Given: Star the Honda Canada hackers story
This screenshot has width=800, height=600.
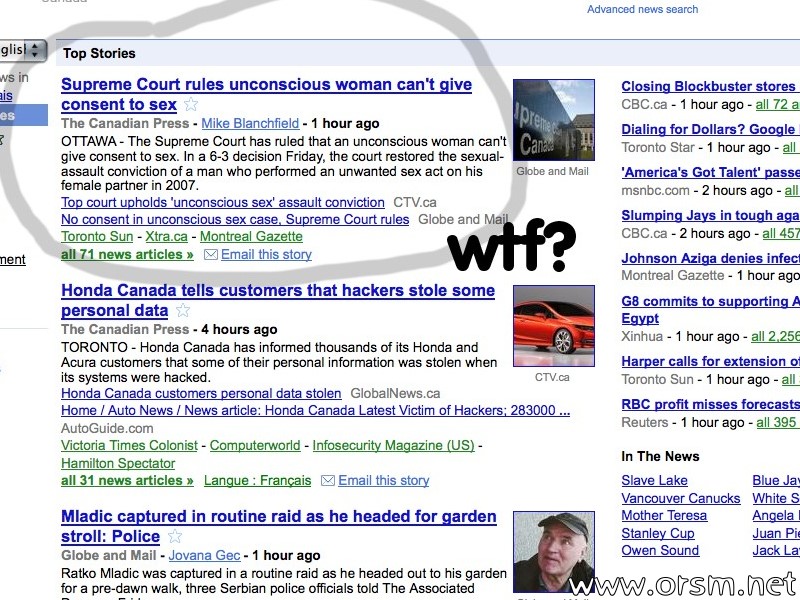Looking at the screenshot, I should tap(183, 310).
